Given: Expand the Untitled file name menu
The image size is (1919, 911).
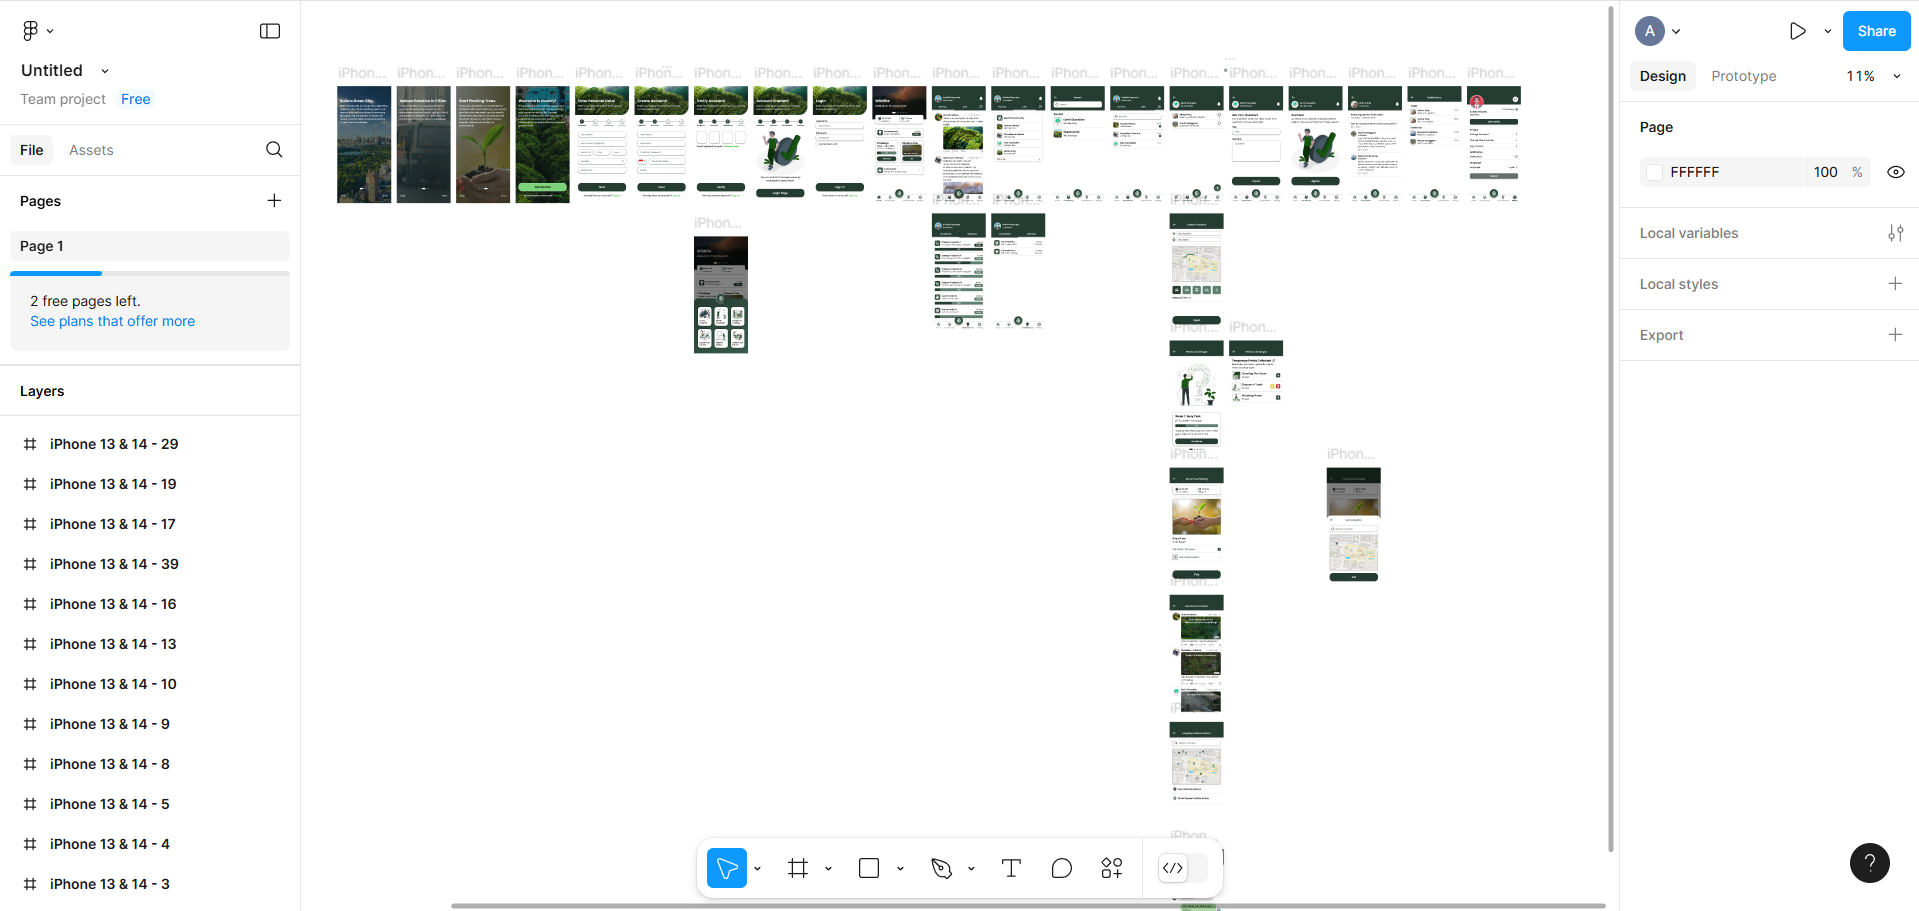Looking at the screenshot, I should [x=105, y=71].
